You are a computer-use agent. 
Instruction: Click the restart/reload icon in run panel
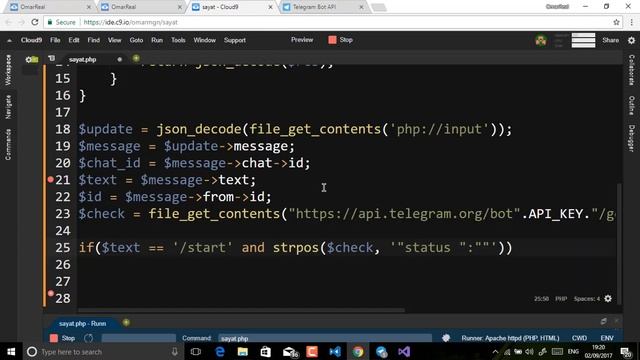tap(89, 338)
